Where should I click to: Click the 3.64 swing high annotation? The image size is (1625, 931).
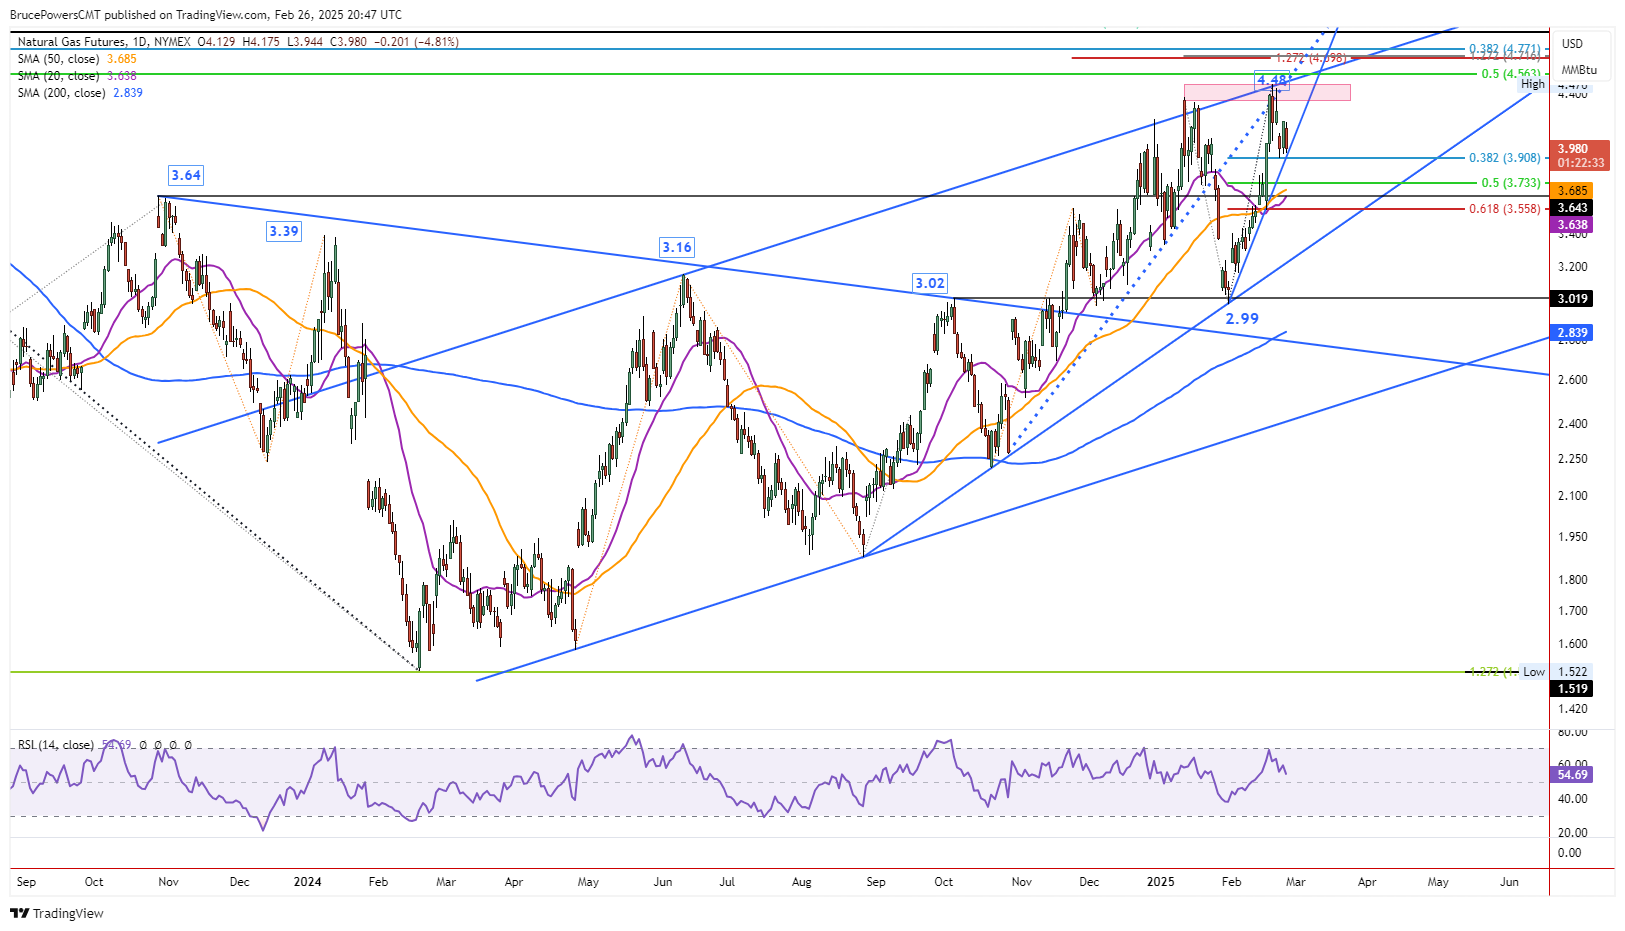[x=186, y=175]
